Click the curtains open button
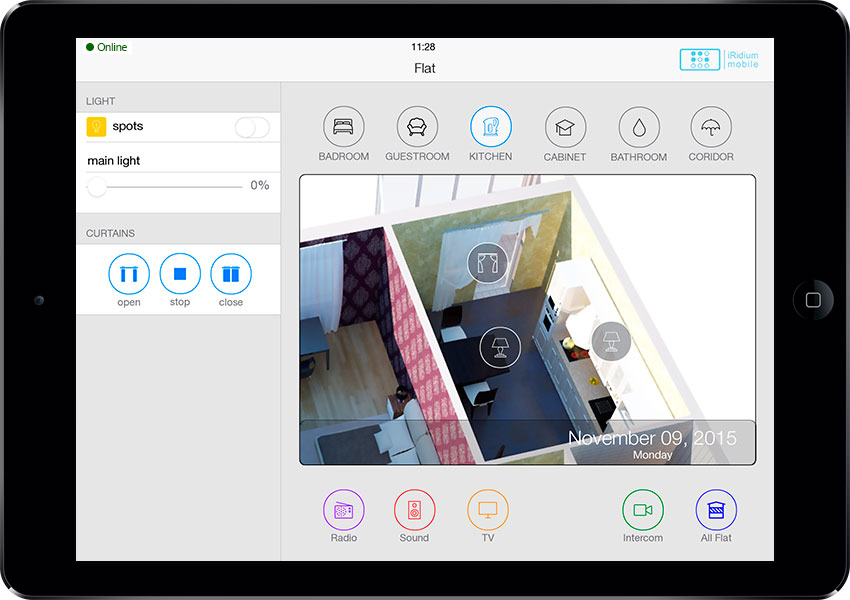Image resolution: width=850 pixels, height=600 pixels. [x=129, y=274]
